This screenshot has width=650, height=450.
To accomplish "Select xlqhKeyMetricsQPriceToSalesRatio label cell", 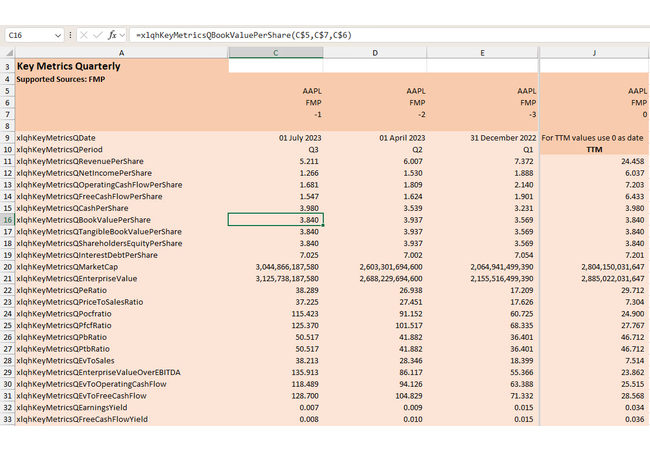I will (x=121, y=302).
